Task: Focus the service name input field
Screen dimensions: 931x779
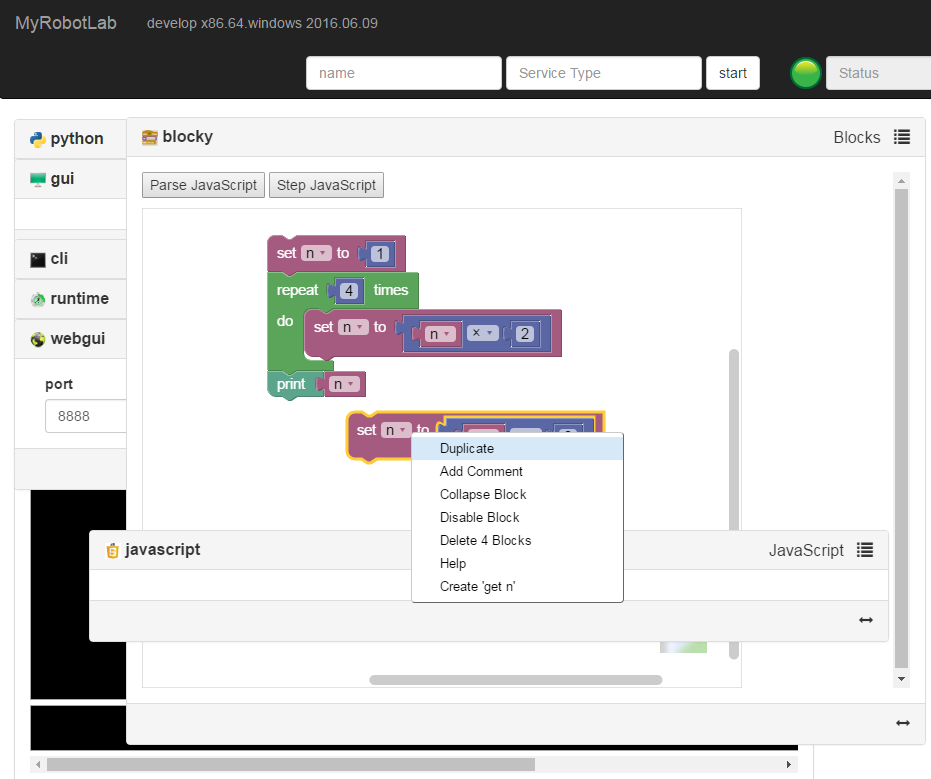Action: tap(404, 73)
